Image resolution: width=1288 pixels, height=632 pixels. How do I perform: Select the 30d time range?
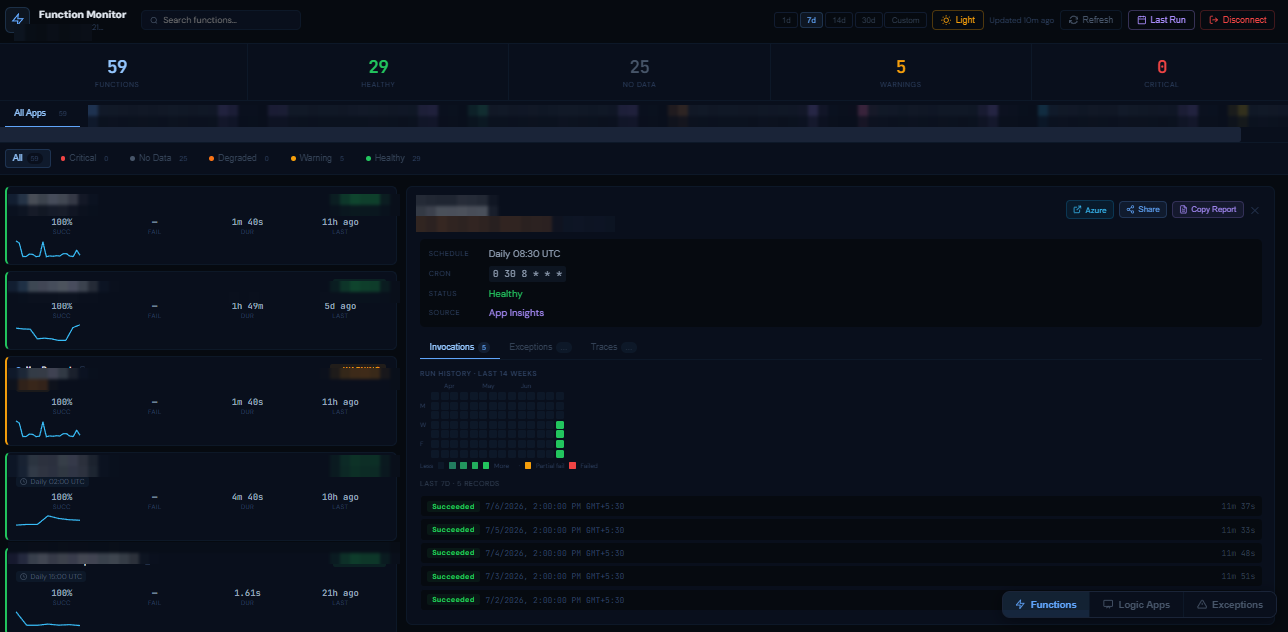(868, 20)
